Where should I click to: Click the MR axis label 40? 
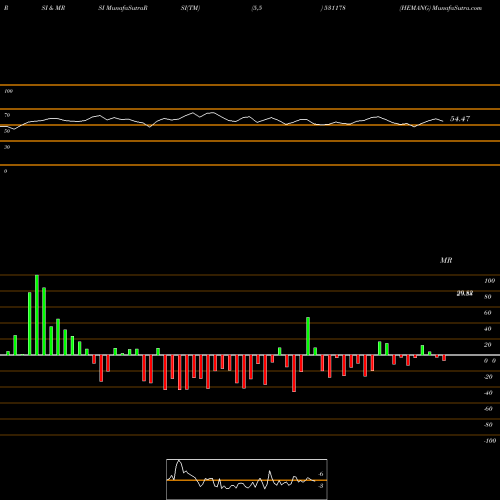point(487,329)
